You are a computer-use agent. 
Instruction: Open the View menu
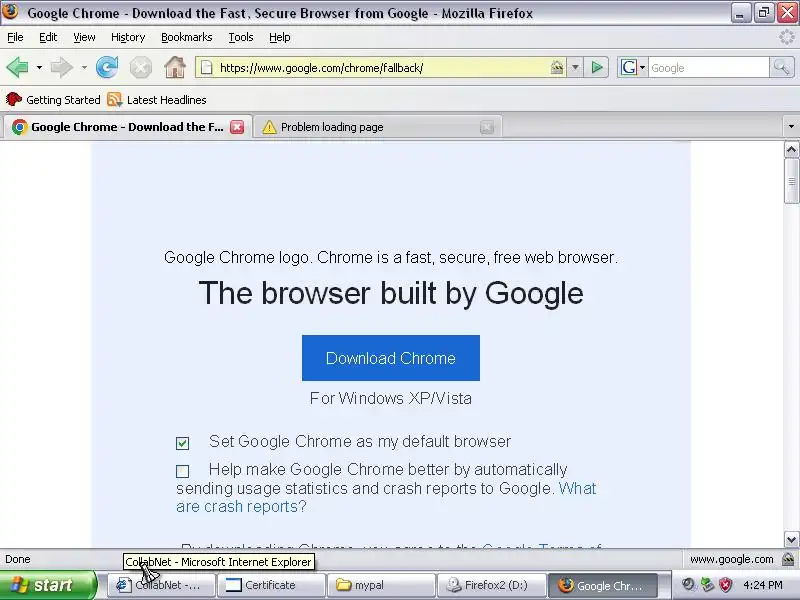coord(84,37)
